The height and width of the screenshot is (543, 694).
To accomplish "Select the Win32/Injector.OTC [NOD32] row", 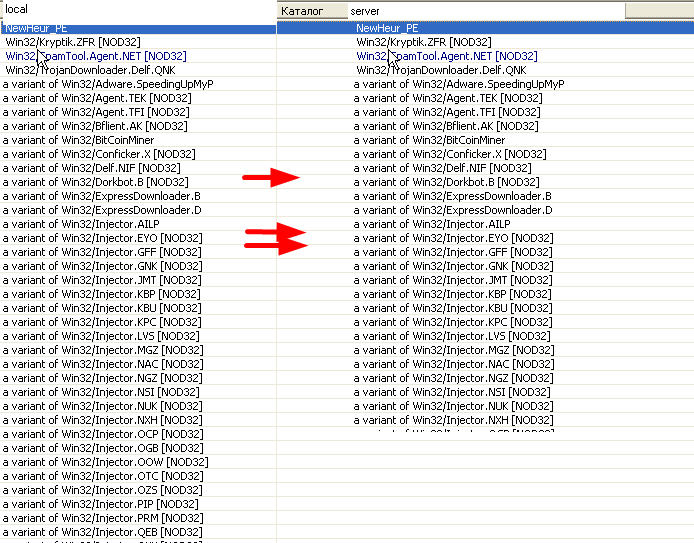I will pos(103,477).
